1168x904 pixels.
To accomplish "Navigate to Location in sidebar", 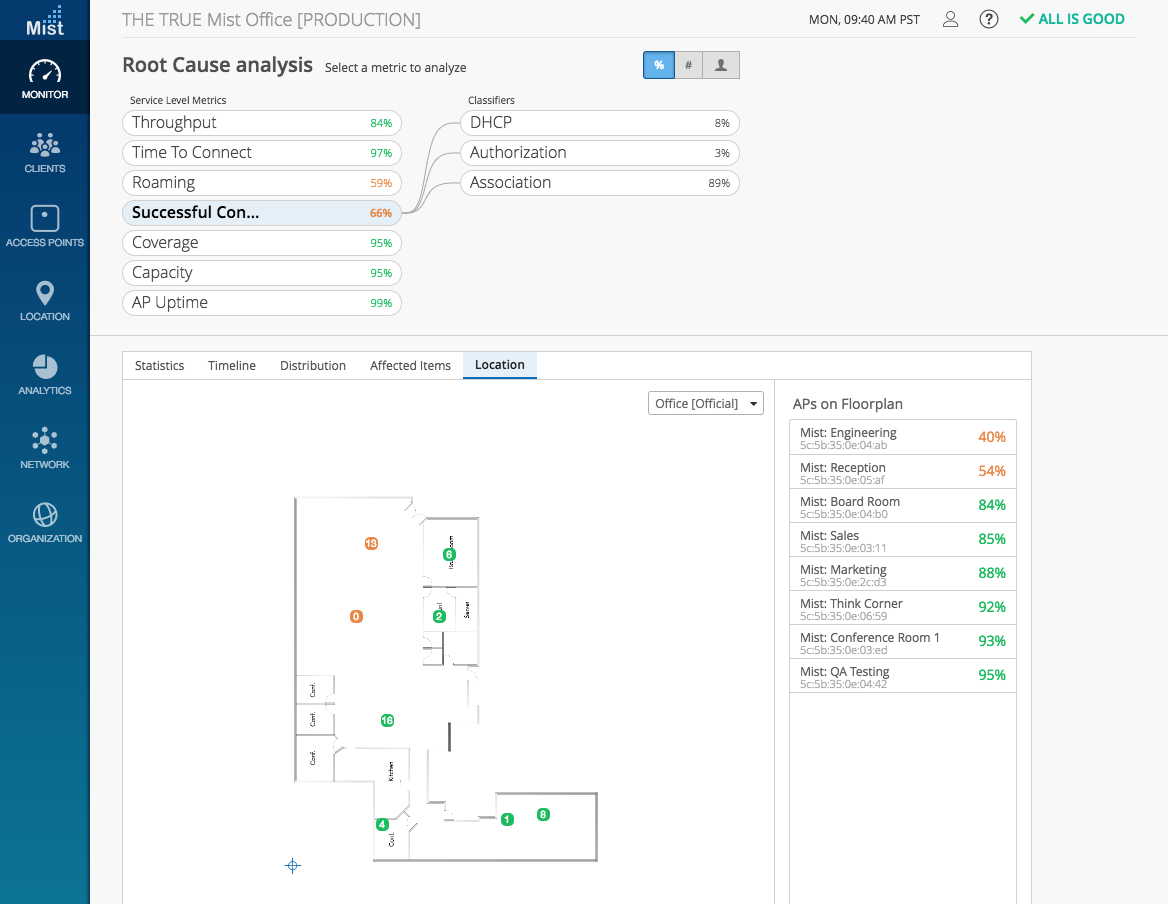I will [x=45, y=302].
